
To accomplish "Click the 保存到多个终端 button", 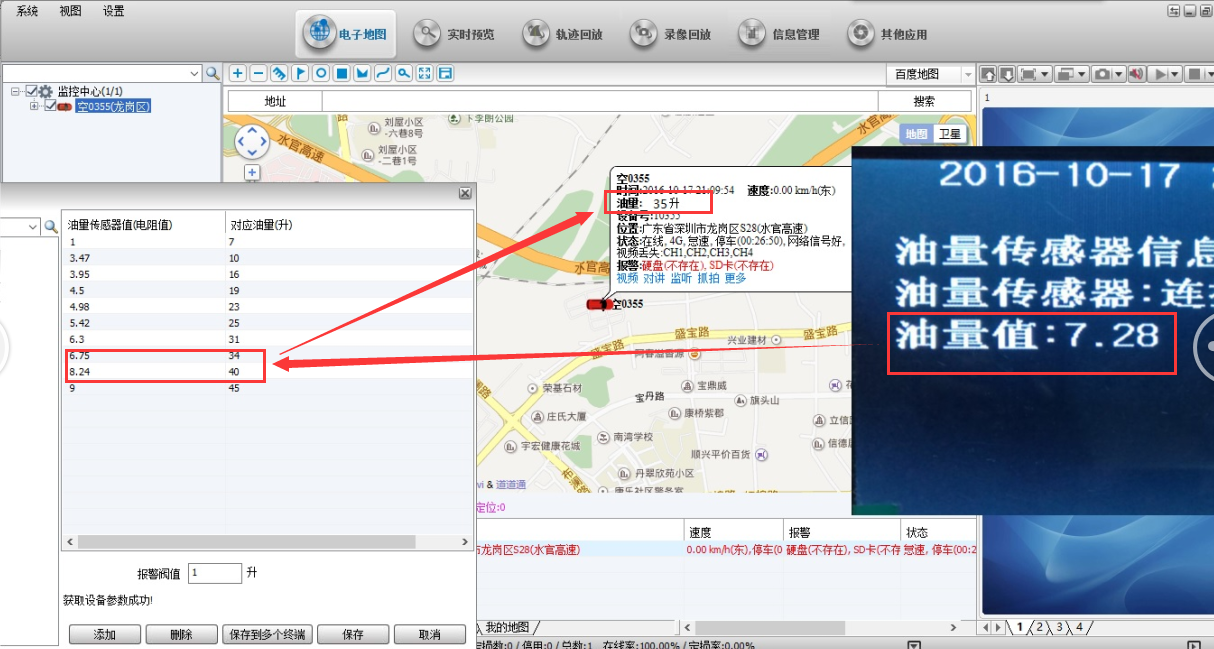I will pyautogui.click(x=267, y=634).
